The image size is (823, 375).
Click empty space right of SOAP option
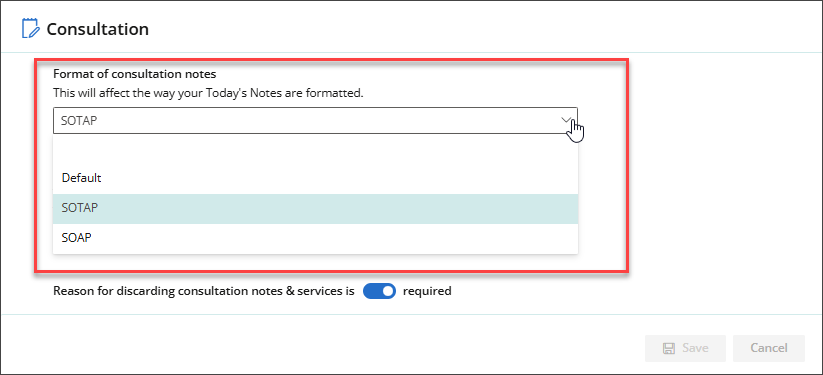pos(336,238)
